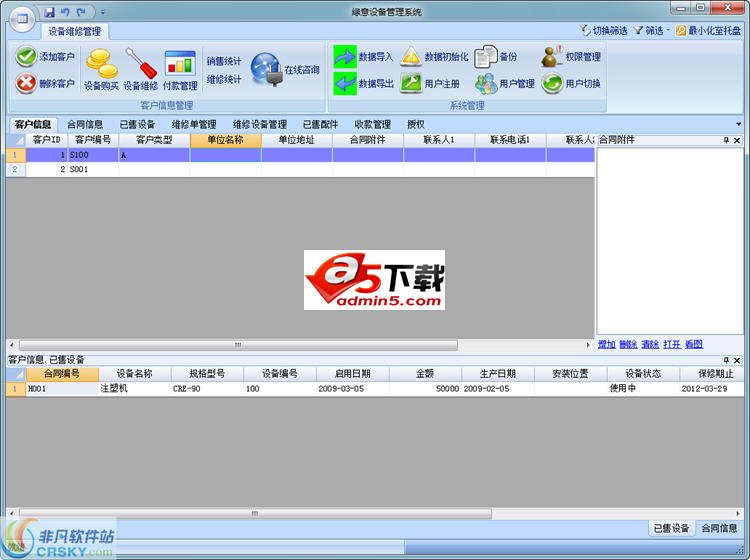The image size is (750, 560).
Task: Click 销售统计 button
Action: 223,61
